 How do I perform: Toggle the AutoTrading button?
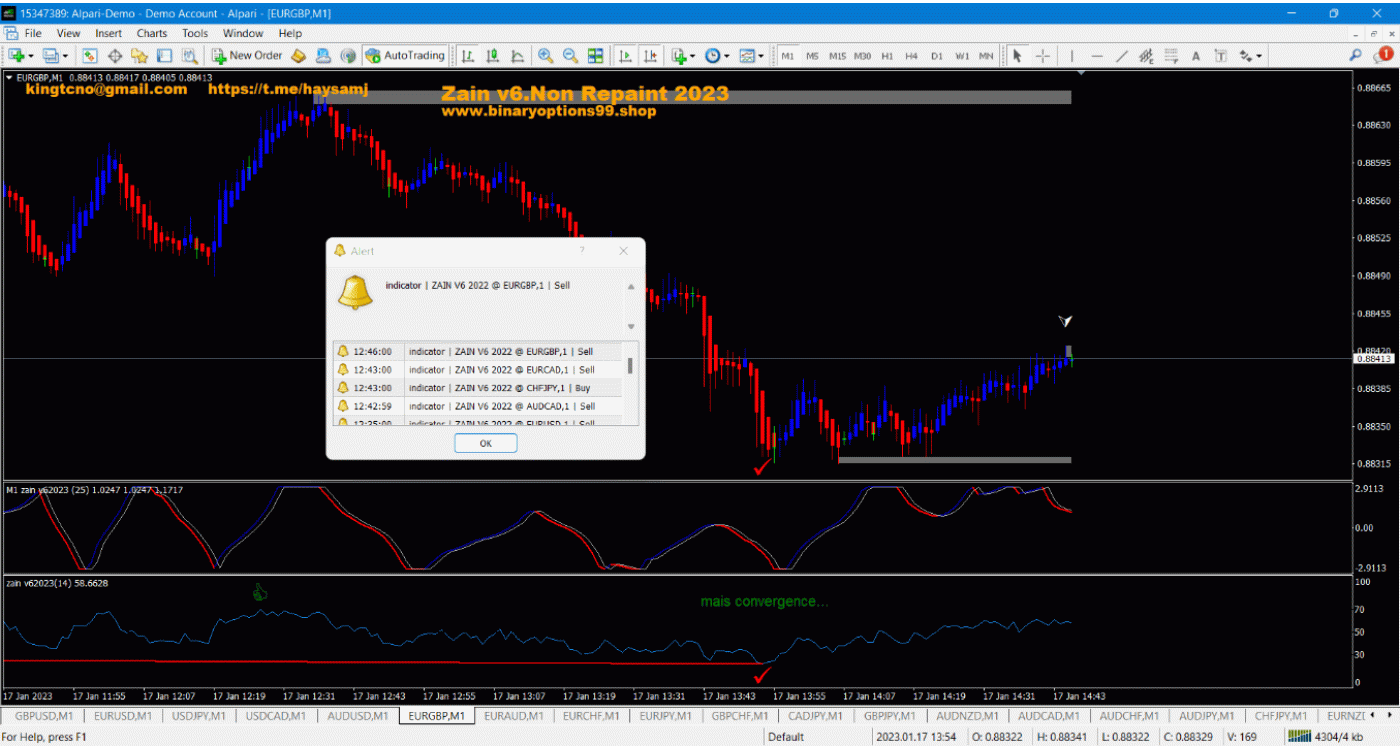coord(405,56)
